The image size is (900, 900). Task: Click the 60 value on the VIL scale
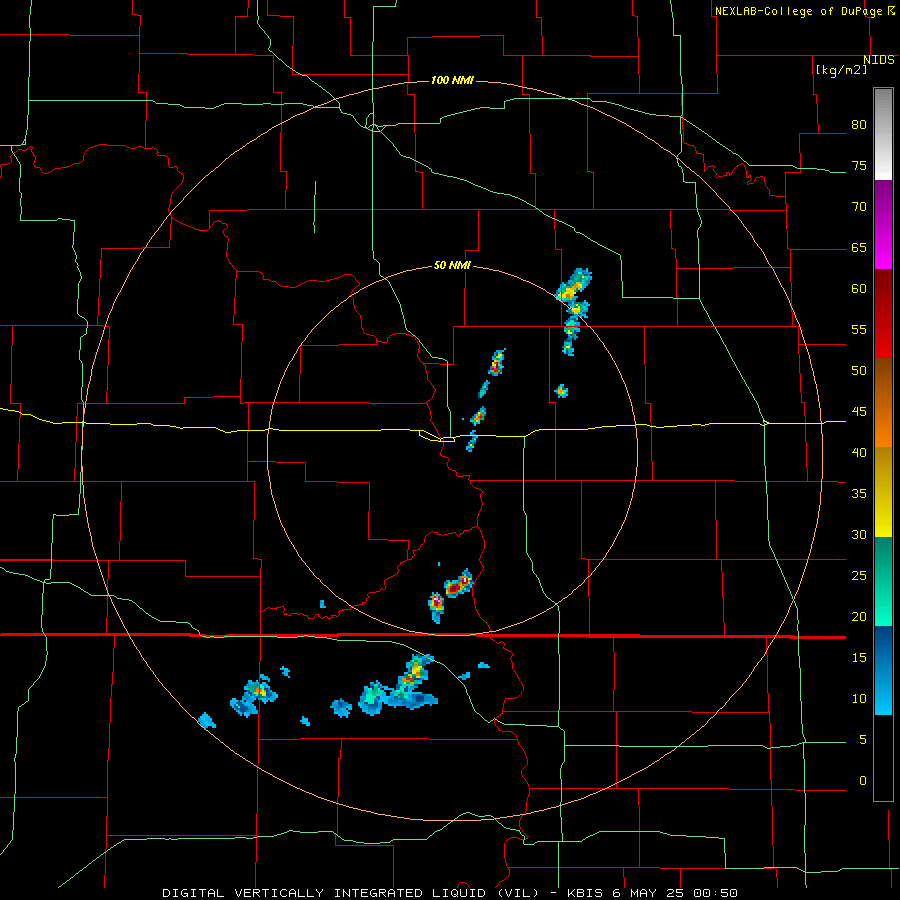(x=859, y=289)
